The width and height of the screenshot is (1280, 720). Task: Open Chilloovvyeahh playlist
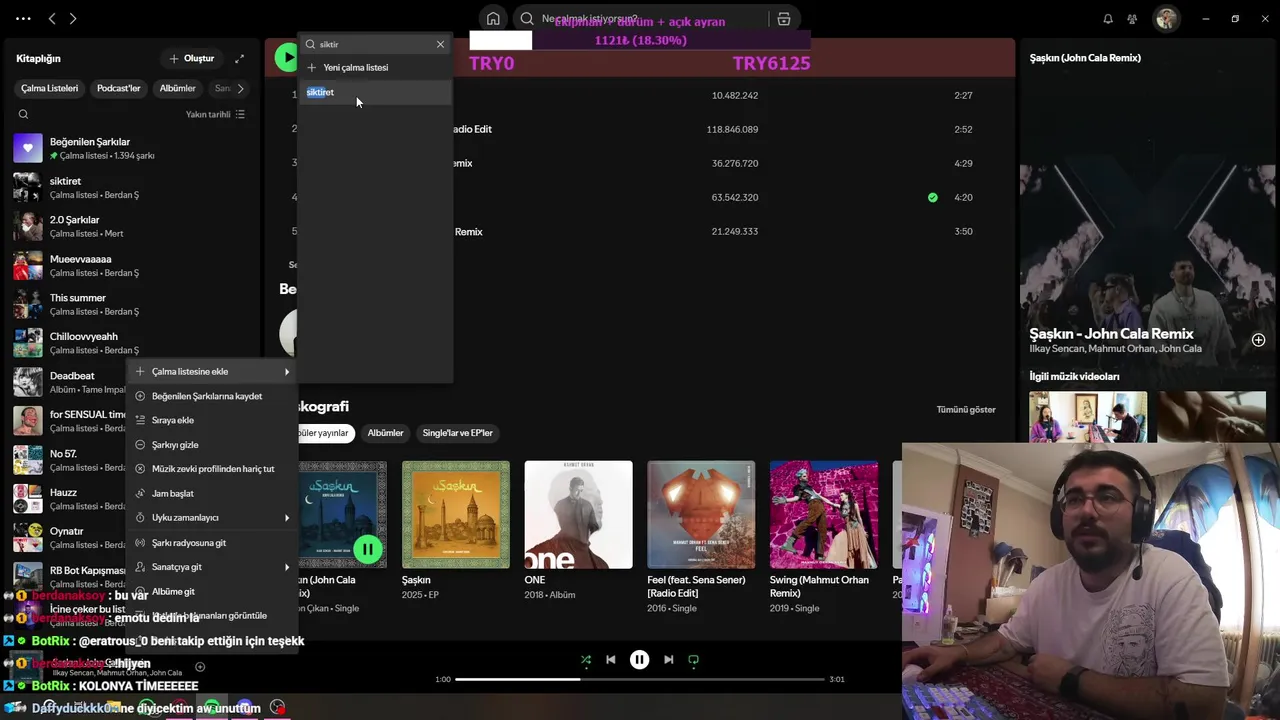130,343
